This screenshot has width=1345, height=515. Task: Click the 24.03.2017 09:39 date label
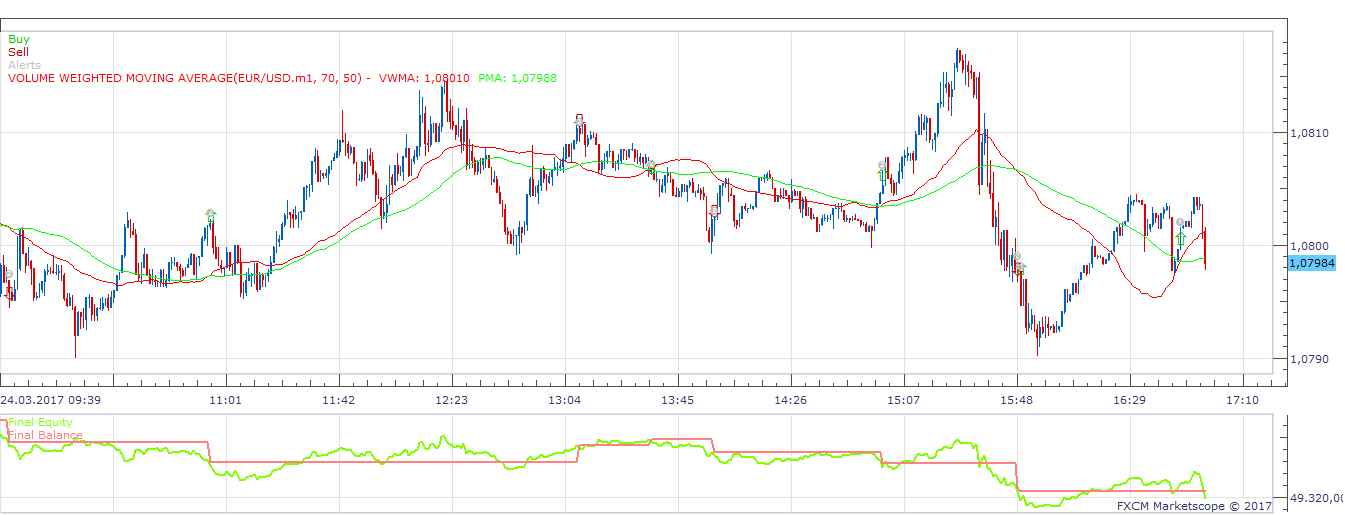click(x=50, y=400)
